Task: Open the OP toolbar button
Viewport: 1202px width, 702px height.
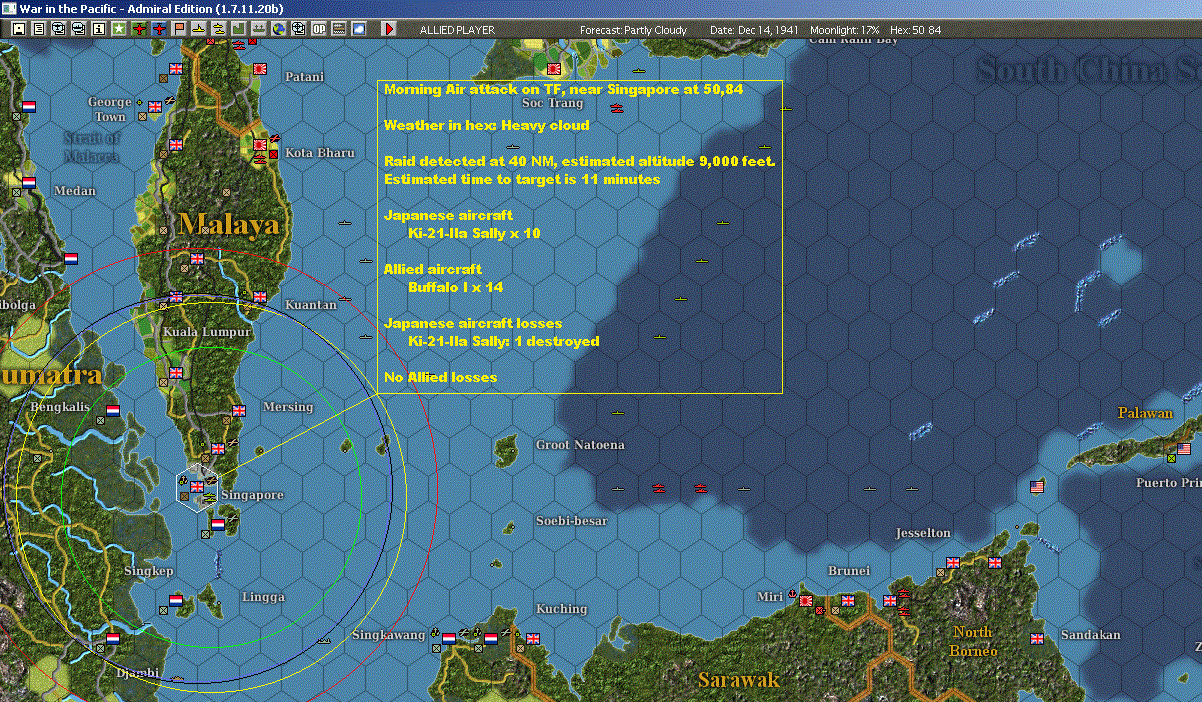Action: point(319,30)
